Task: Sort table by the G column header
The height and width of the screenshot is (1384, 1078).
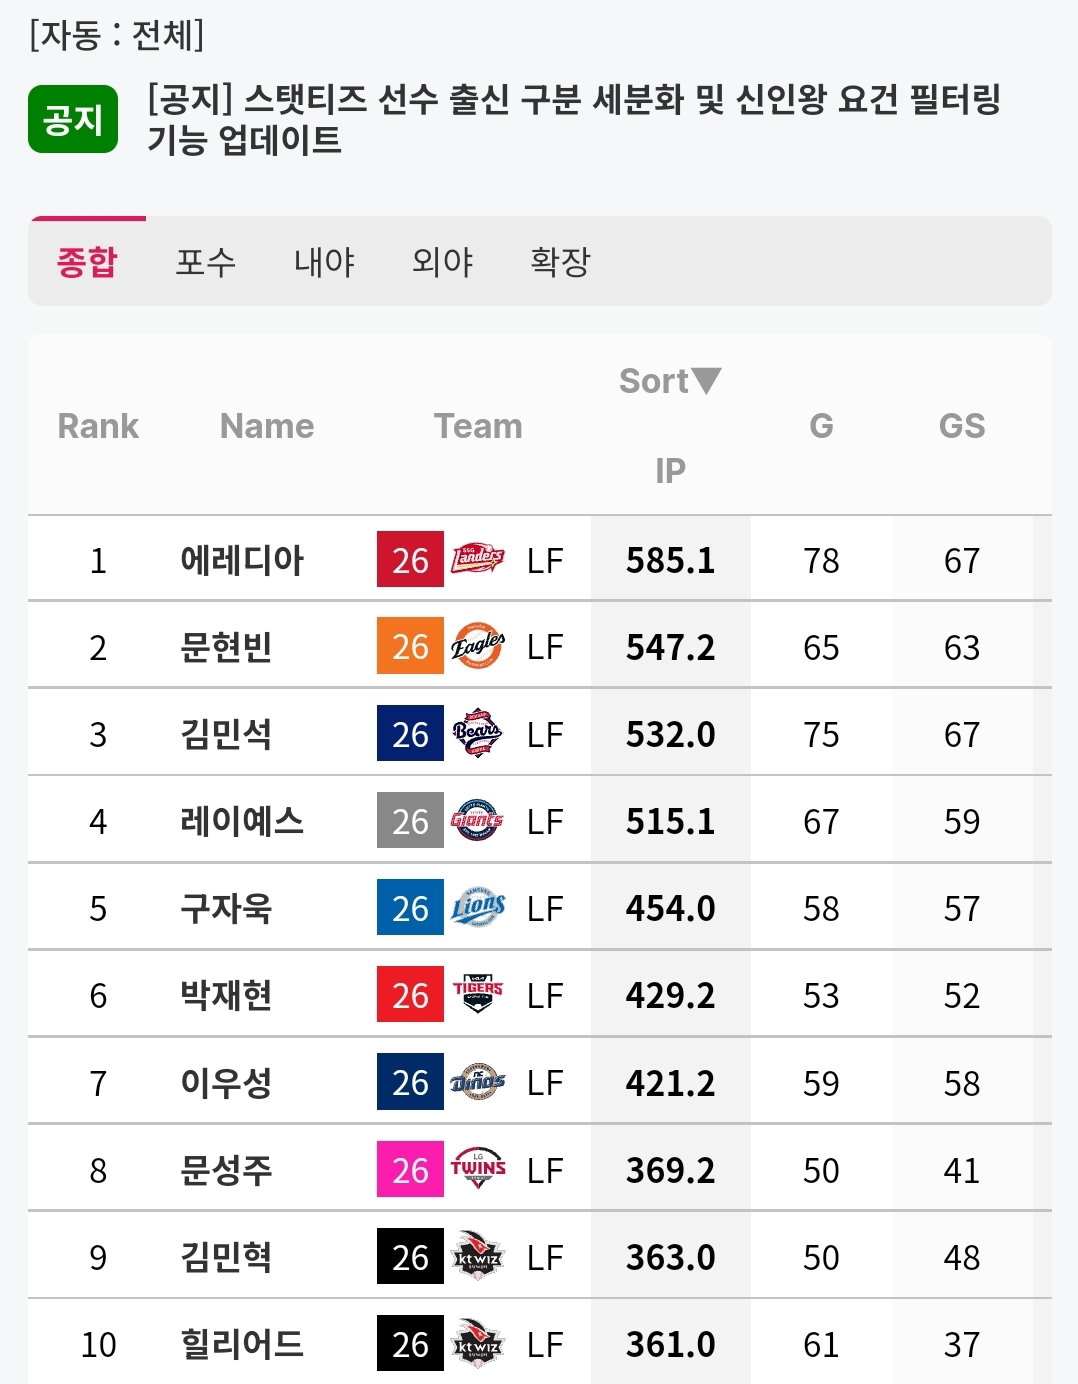Action: pyautogui.click(x=821, y=426)
